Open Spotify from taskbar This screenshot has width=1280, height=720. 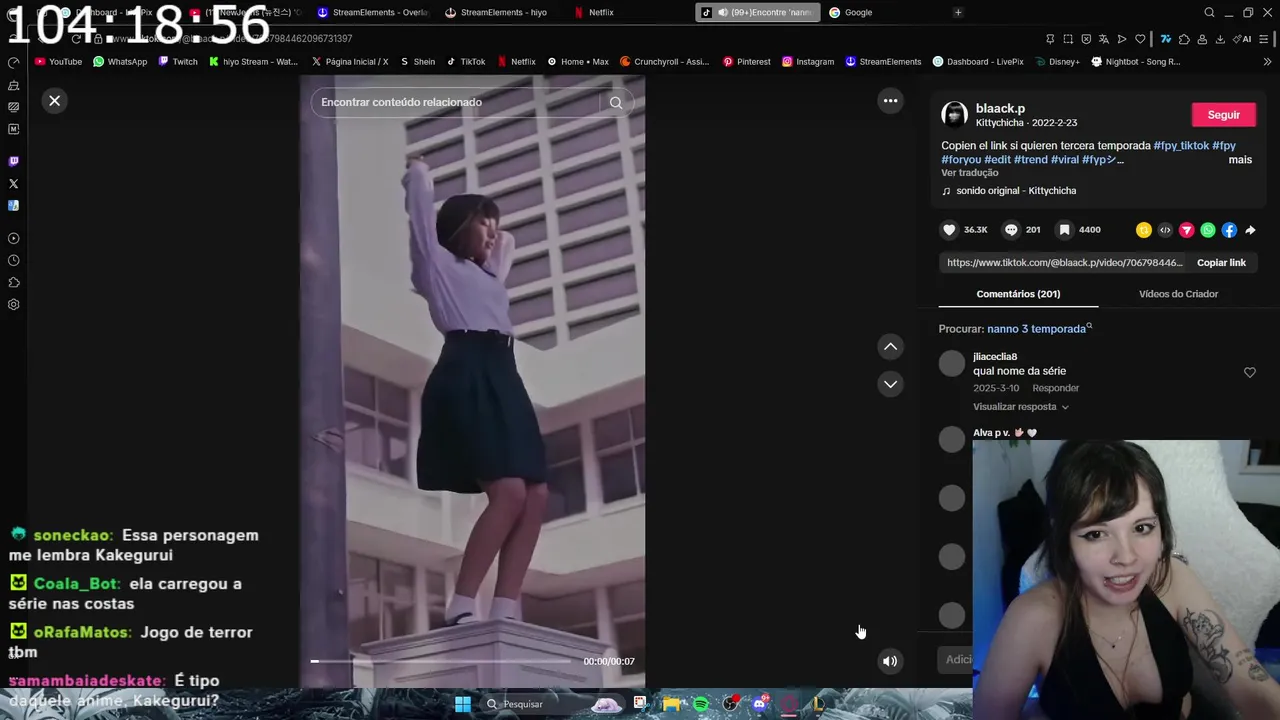click(x=700, y=704)
